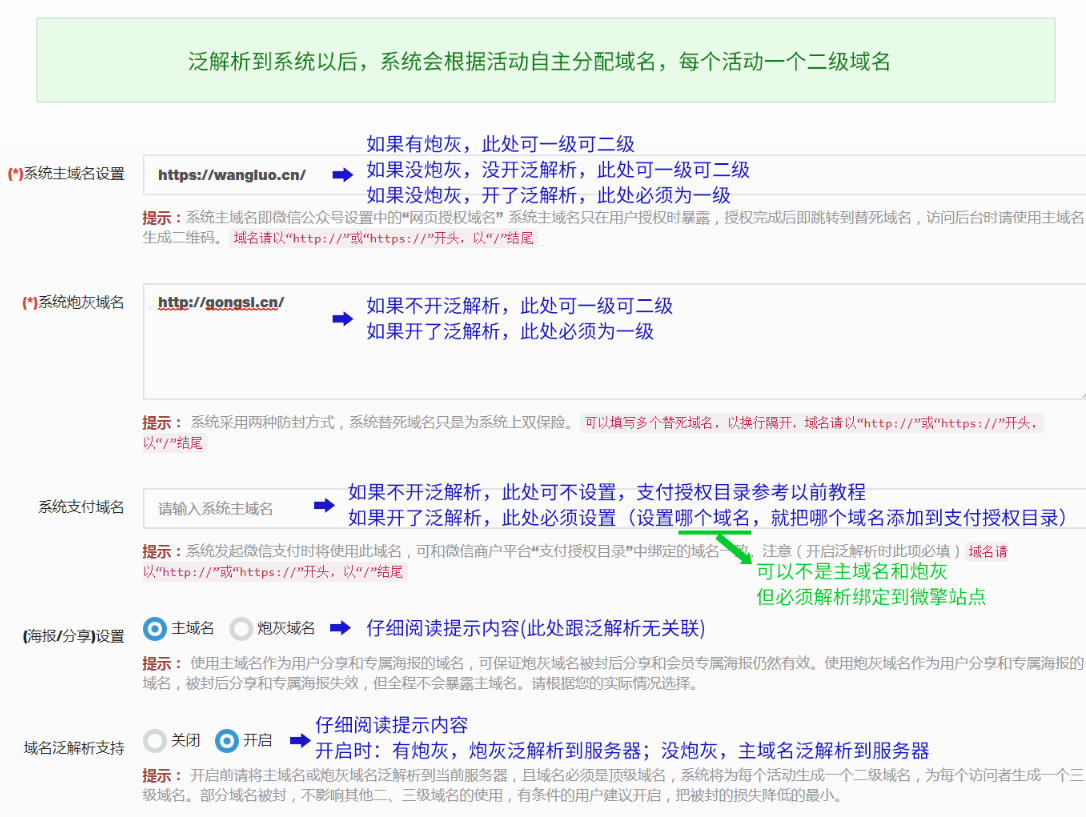The image size is (1086, 817).
Task: Click hint text 使用主域名作为用户分享和专属海报的域名
Action: tap(327, 663)
